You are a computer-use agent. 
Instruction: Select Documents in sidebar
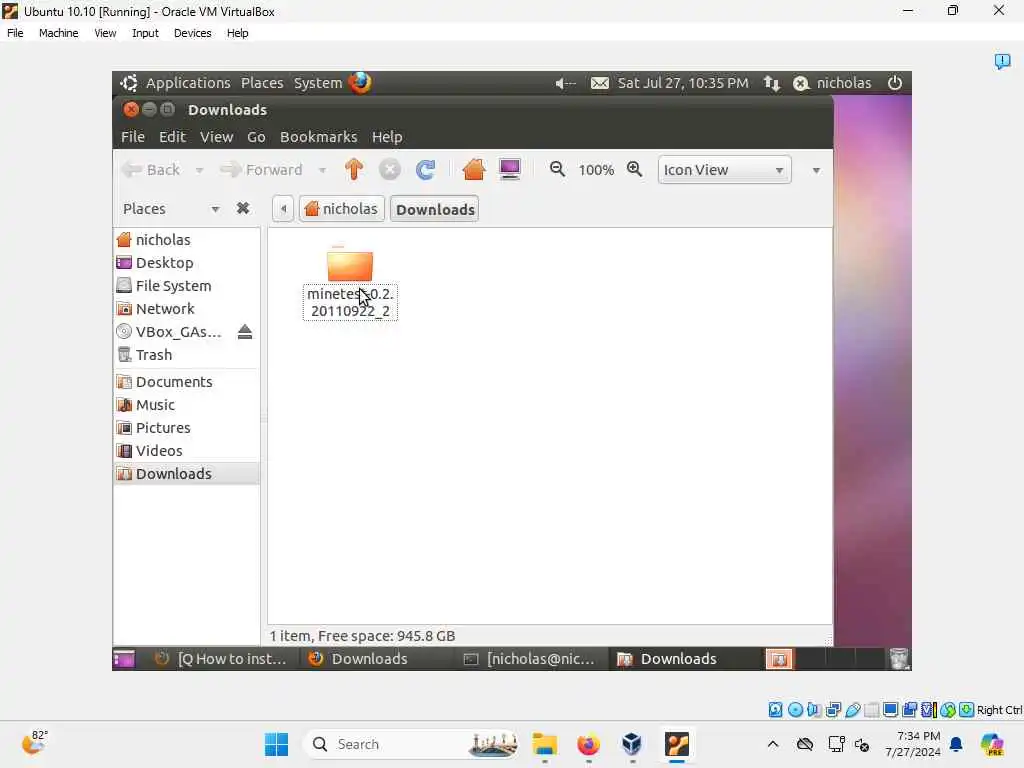click(186, 381)
